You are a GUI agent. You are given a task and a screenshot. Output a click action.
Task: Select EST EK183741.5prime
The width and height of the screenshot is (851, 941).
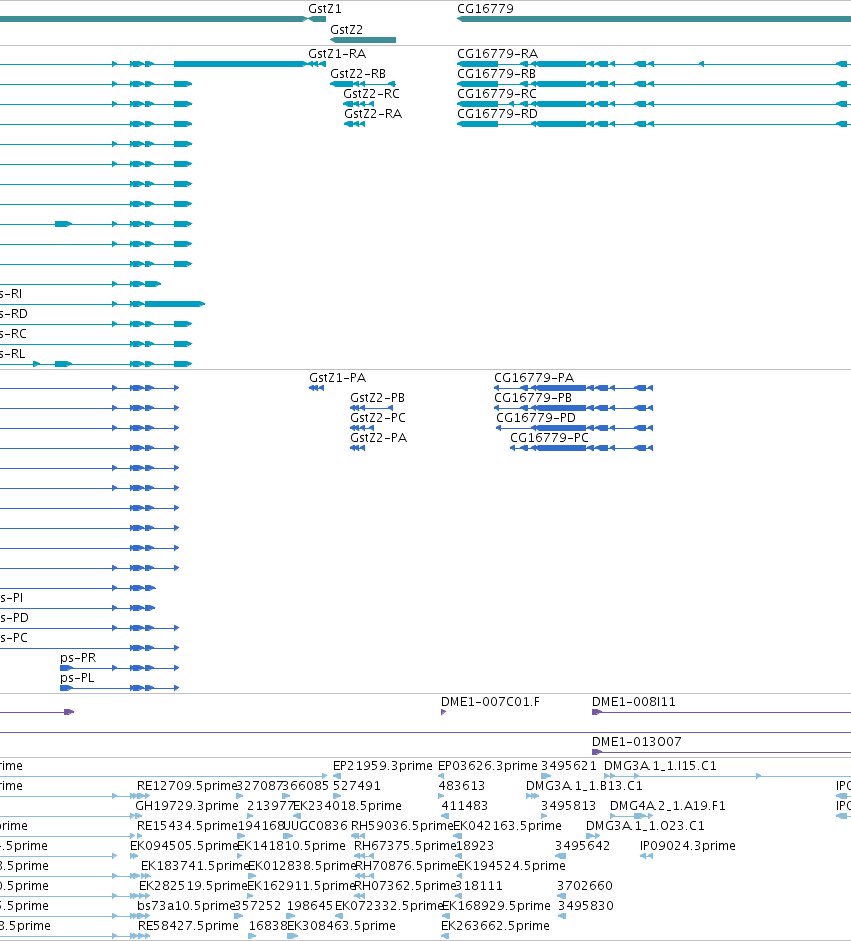[195, 866]
